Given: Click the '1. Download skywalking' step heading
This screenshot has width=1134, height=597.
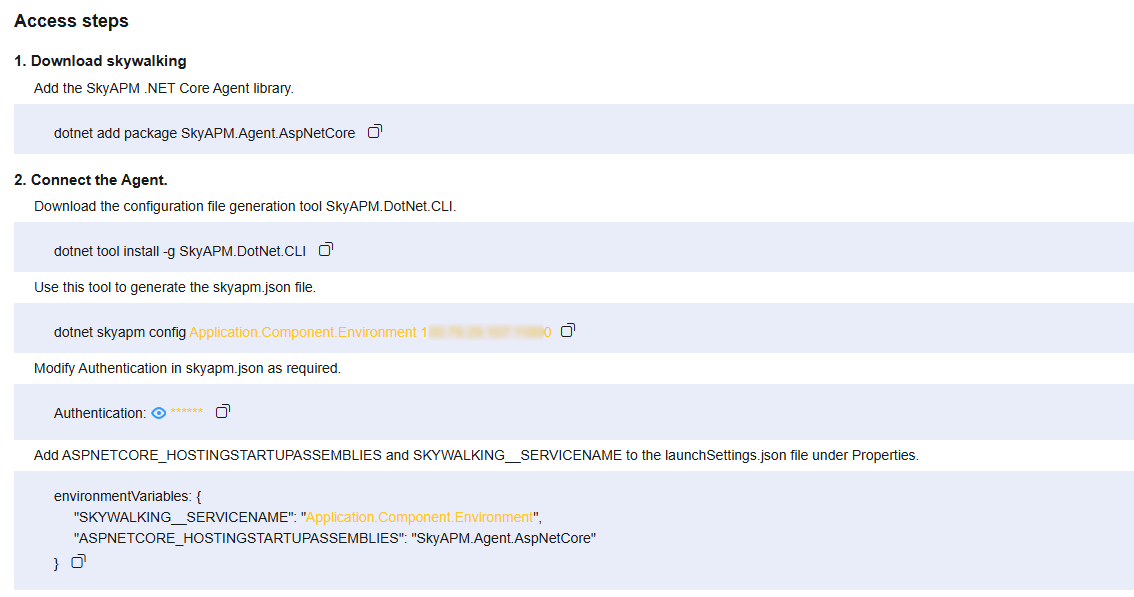Looking at the screenshot, I should click(101, 61).
